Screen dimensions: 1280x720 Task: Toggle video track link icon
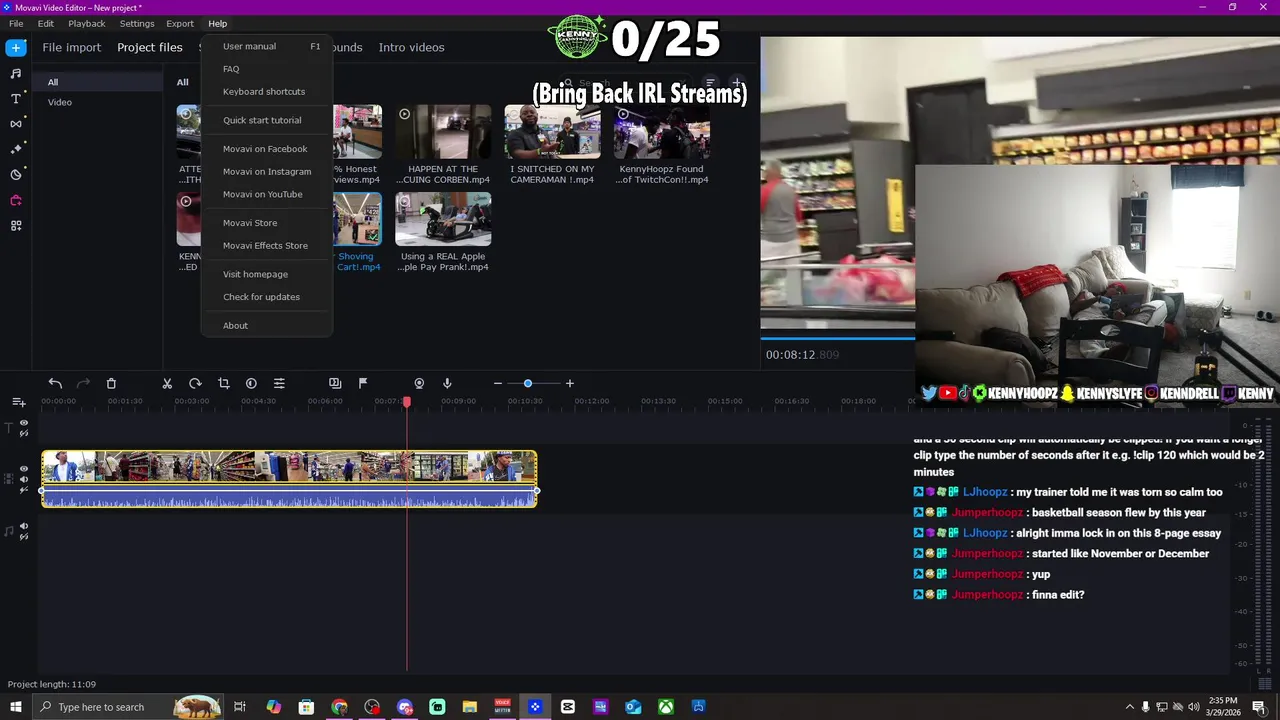[x=24, y=490]
